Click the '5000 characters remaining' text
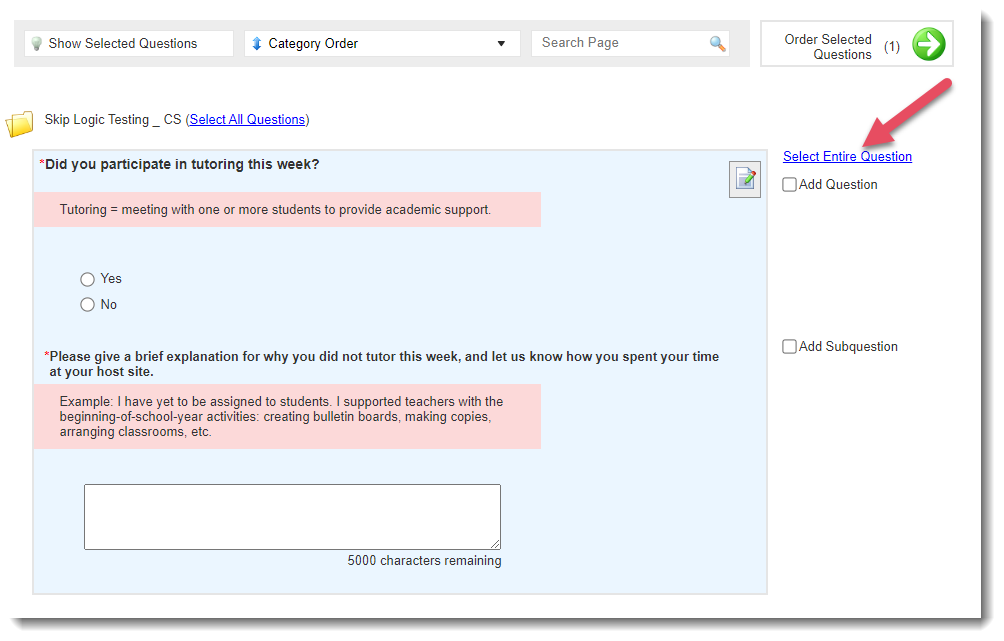The width and height of the screenshot is (1004, 641). pyautogui.click(x=425, y=561)
